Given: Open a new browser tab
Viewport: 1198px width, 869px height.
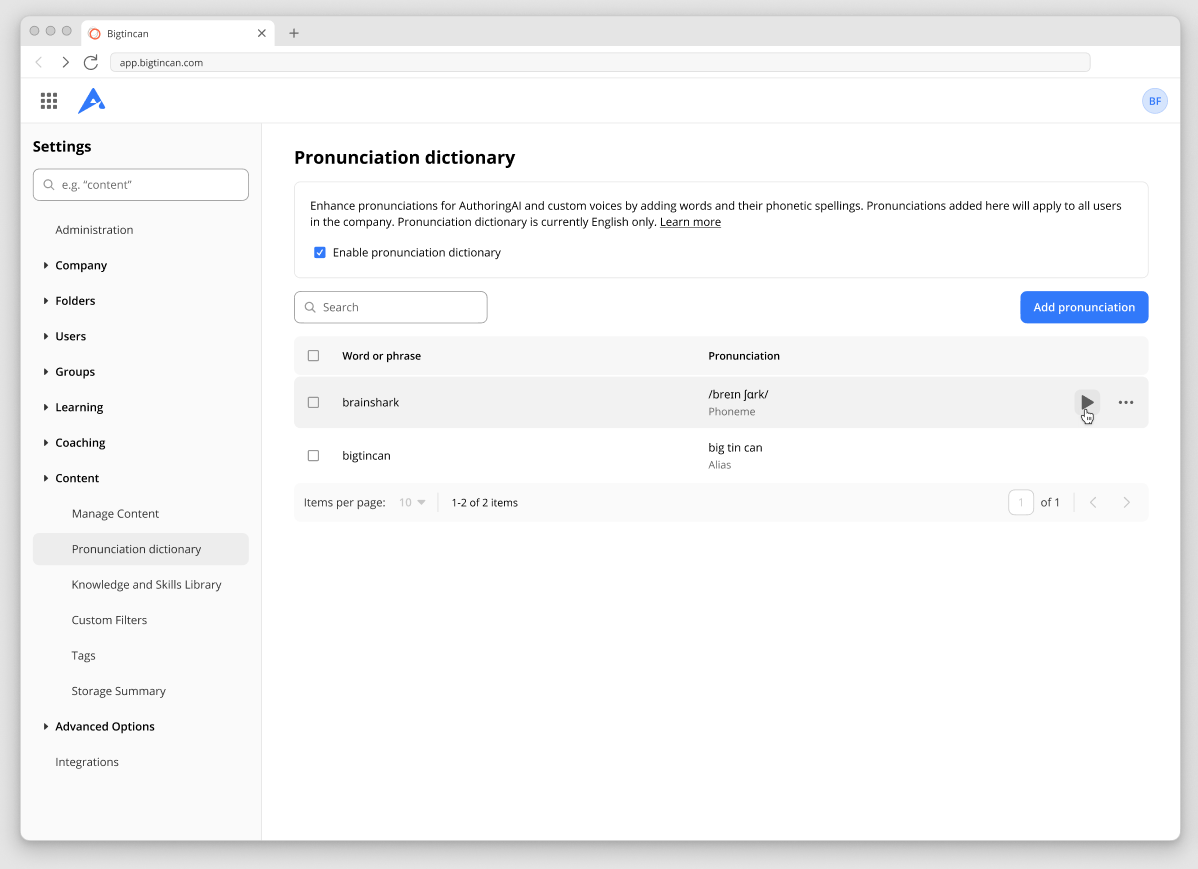Looking at the screenshot, I should [x=294, y=33].
